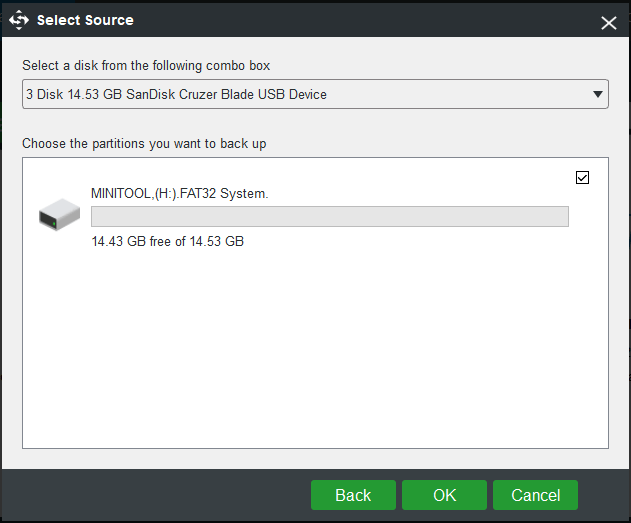
Task: Confirm the selection with OK
Action: (x=444, y=495)
